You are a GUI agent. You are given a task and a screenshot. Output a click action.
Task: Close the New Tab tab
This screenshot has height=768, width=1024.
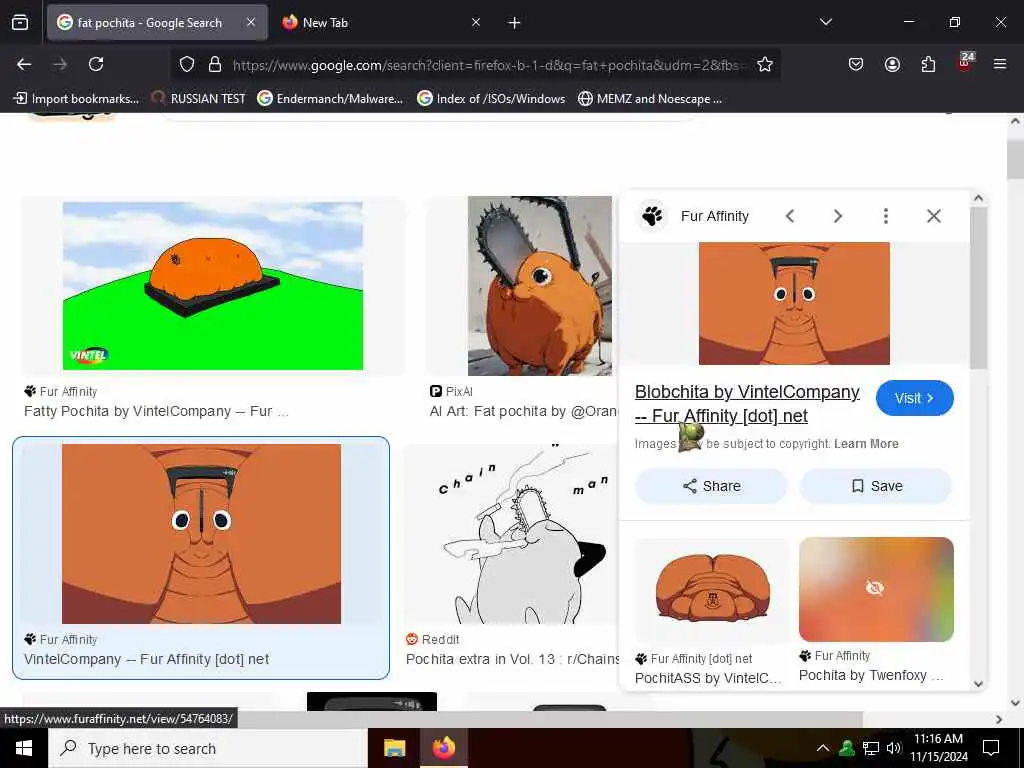pos(476,23)
